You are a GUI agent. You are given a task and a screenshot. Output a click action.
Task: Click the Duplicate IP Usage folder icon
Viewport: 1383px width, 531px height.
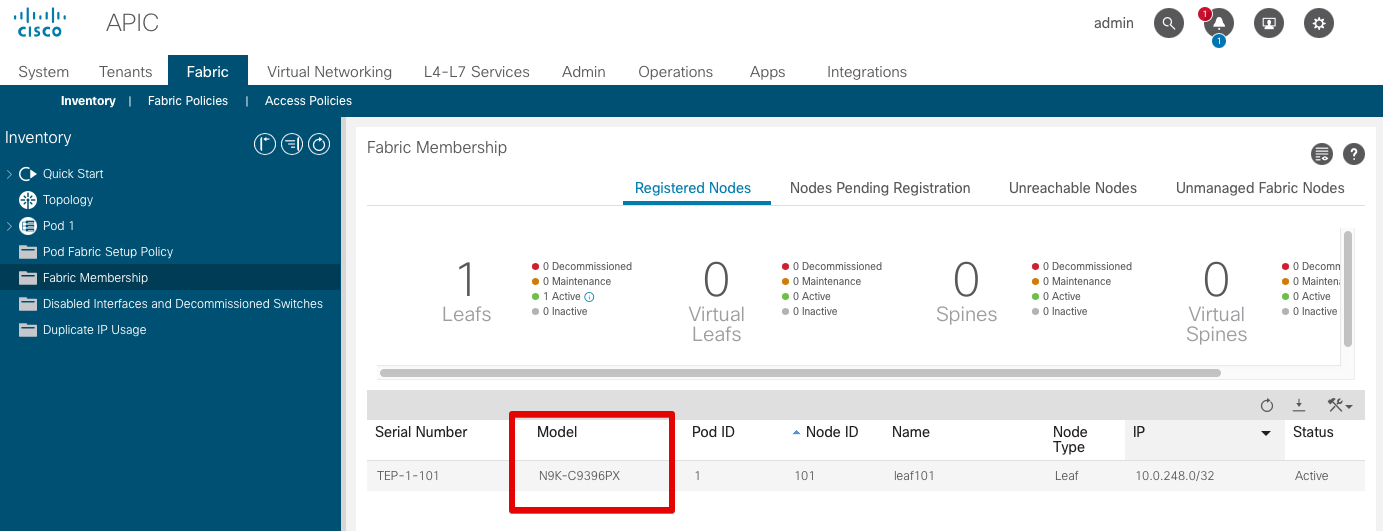point(28,330)
